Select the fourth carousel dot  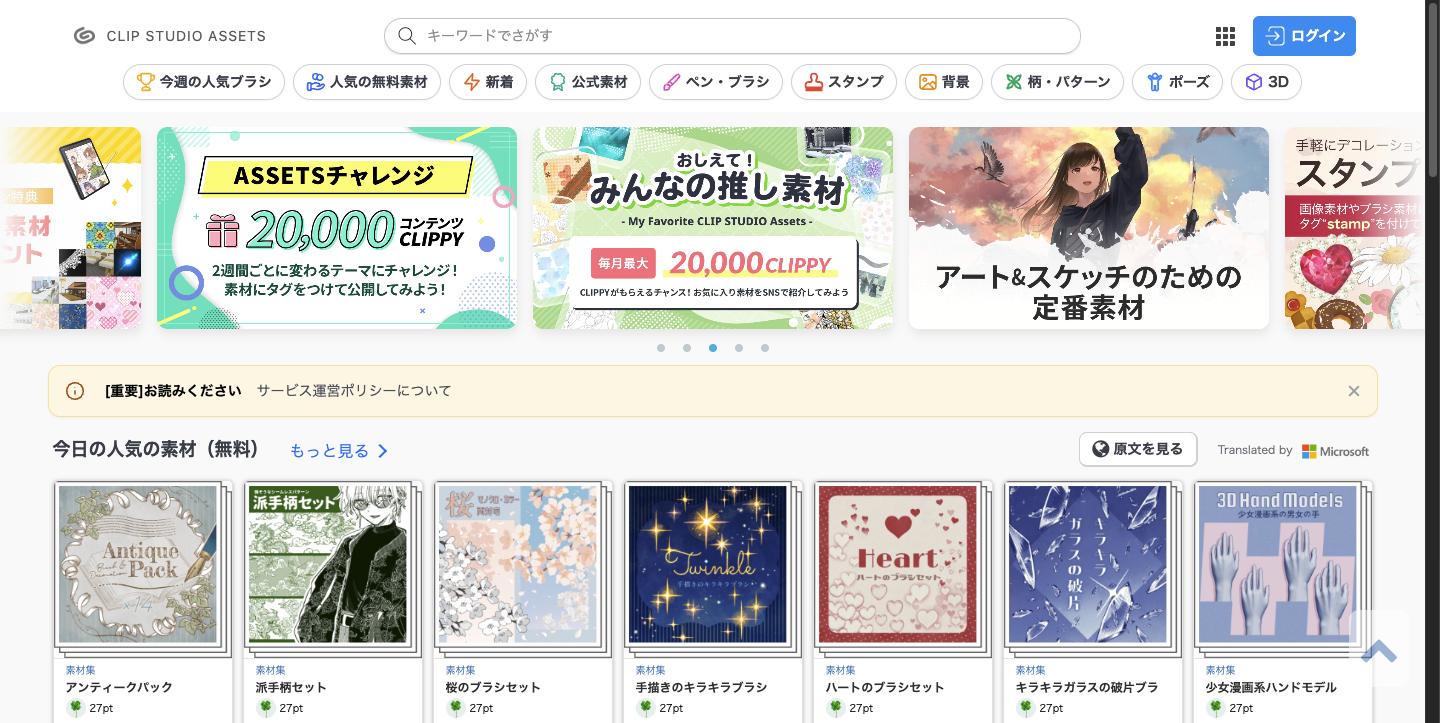(739, 348)
